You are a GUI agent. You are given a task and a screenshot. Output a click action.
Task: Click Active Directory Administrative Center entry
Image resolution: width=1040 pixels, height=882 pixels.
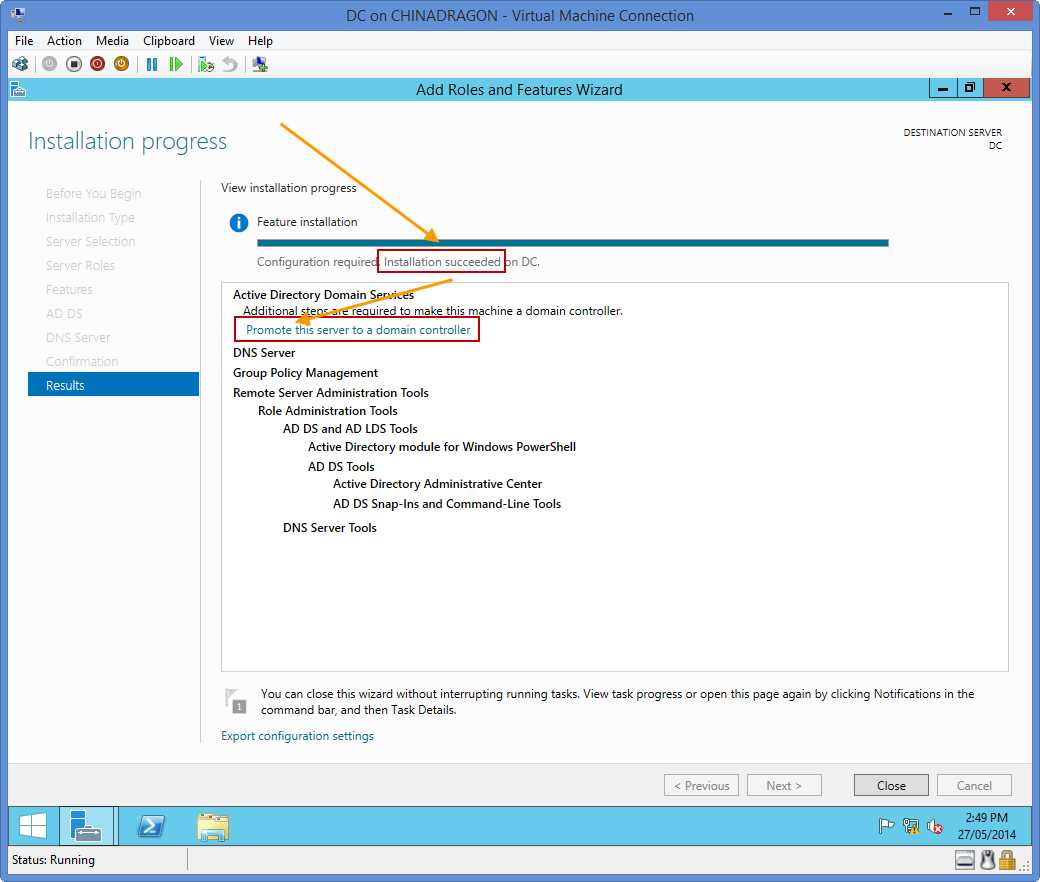pyautogui.click(x=438, y=483)
